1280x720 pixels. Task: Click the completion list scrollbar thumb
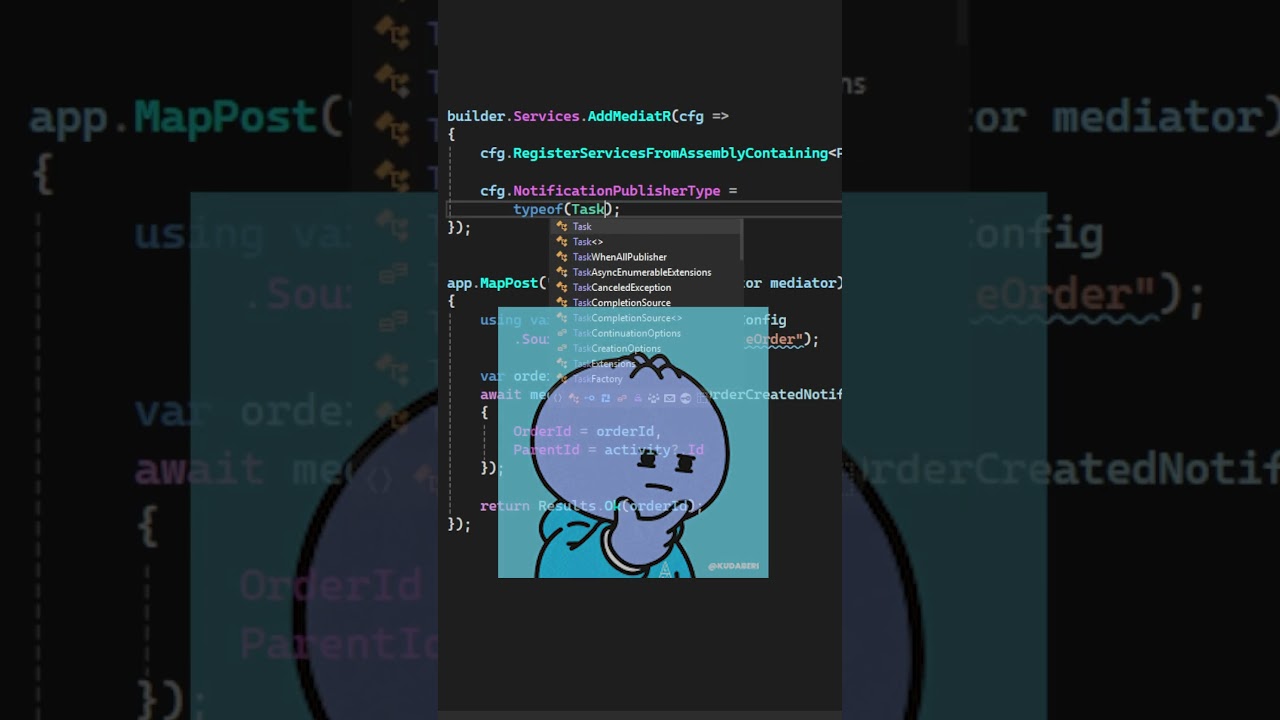pyautogui.click(x=741, y=240)
